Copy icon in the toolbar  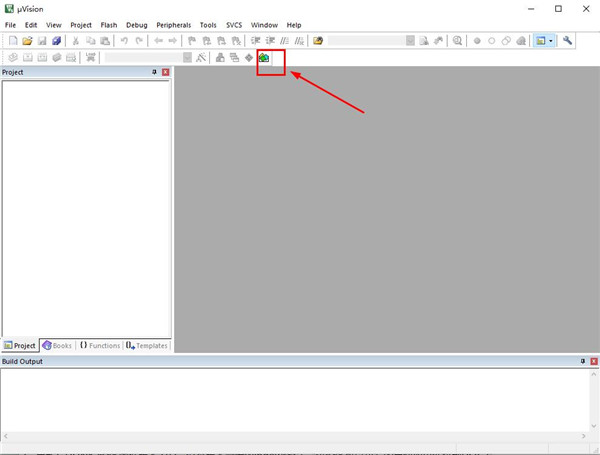tap(90, 41)
